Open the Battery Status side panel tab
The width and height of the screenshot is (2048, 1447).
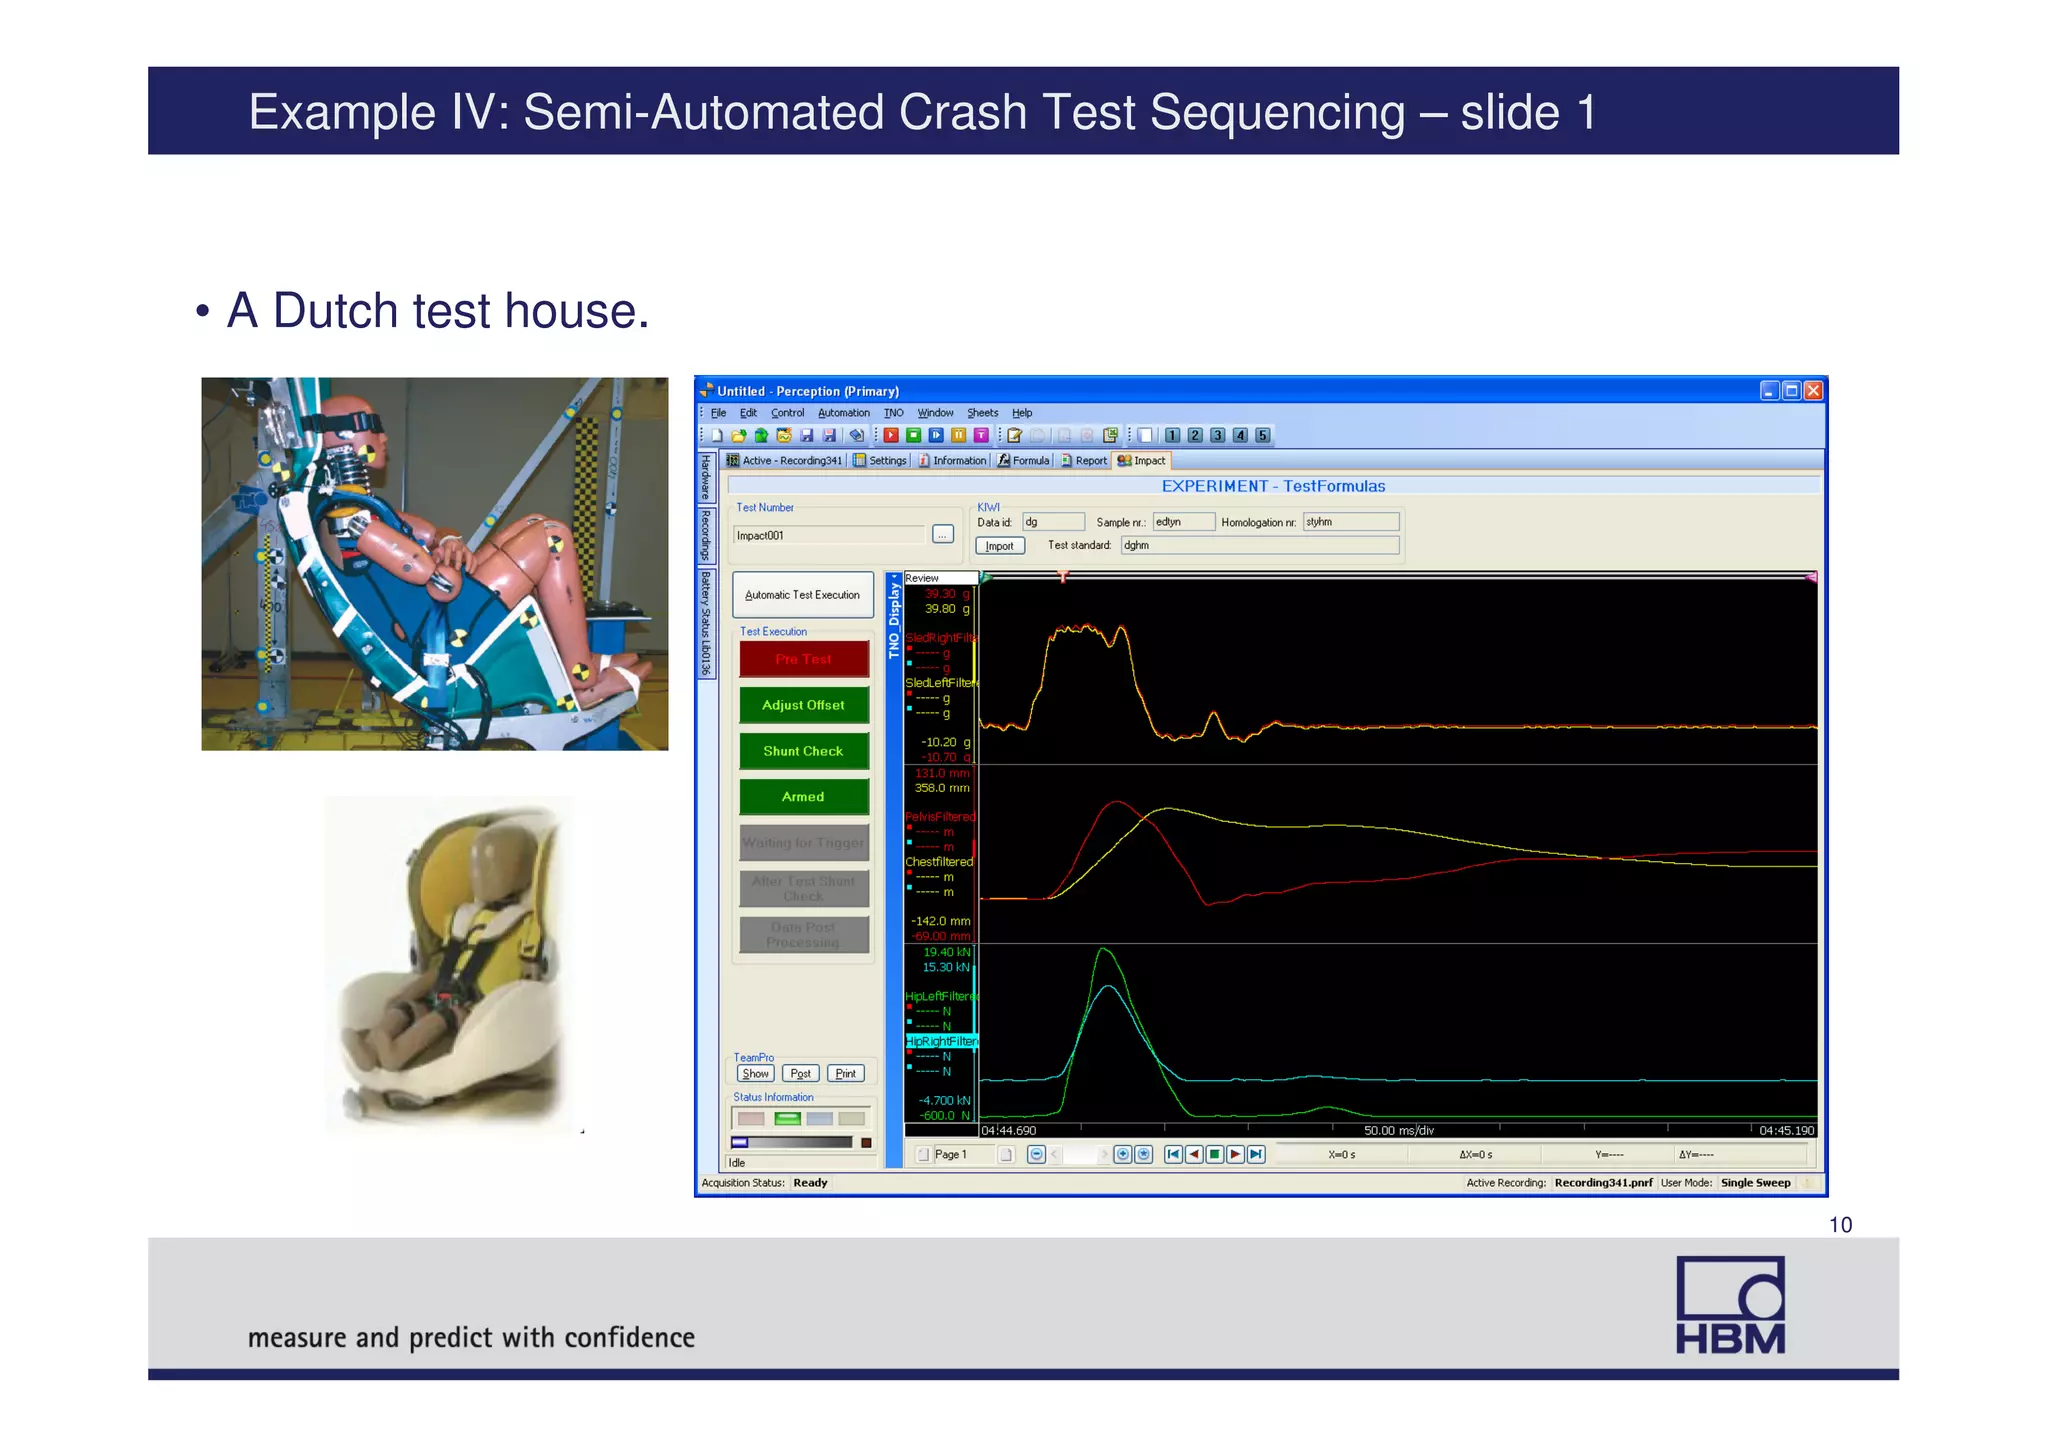pyautogui.click(x=705, y=624)
